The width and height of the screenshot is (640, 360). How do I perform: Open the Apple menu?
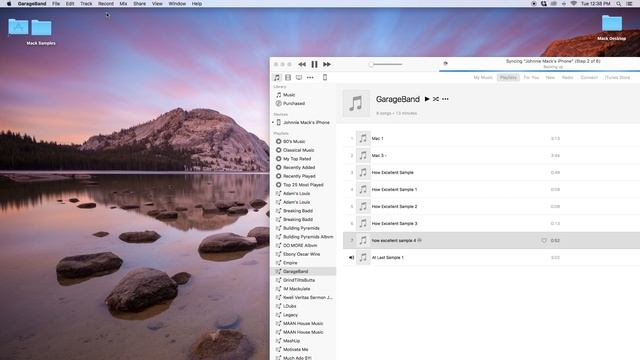(x=9, y=4)
